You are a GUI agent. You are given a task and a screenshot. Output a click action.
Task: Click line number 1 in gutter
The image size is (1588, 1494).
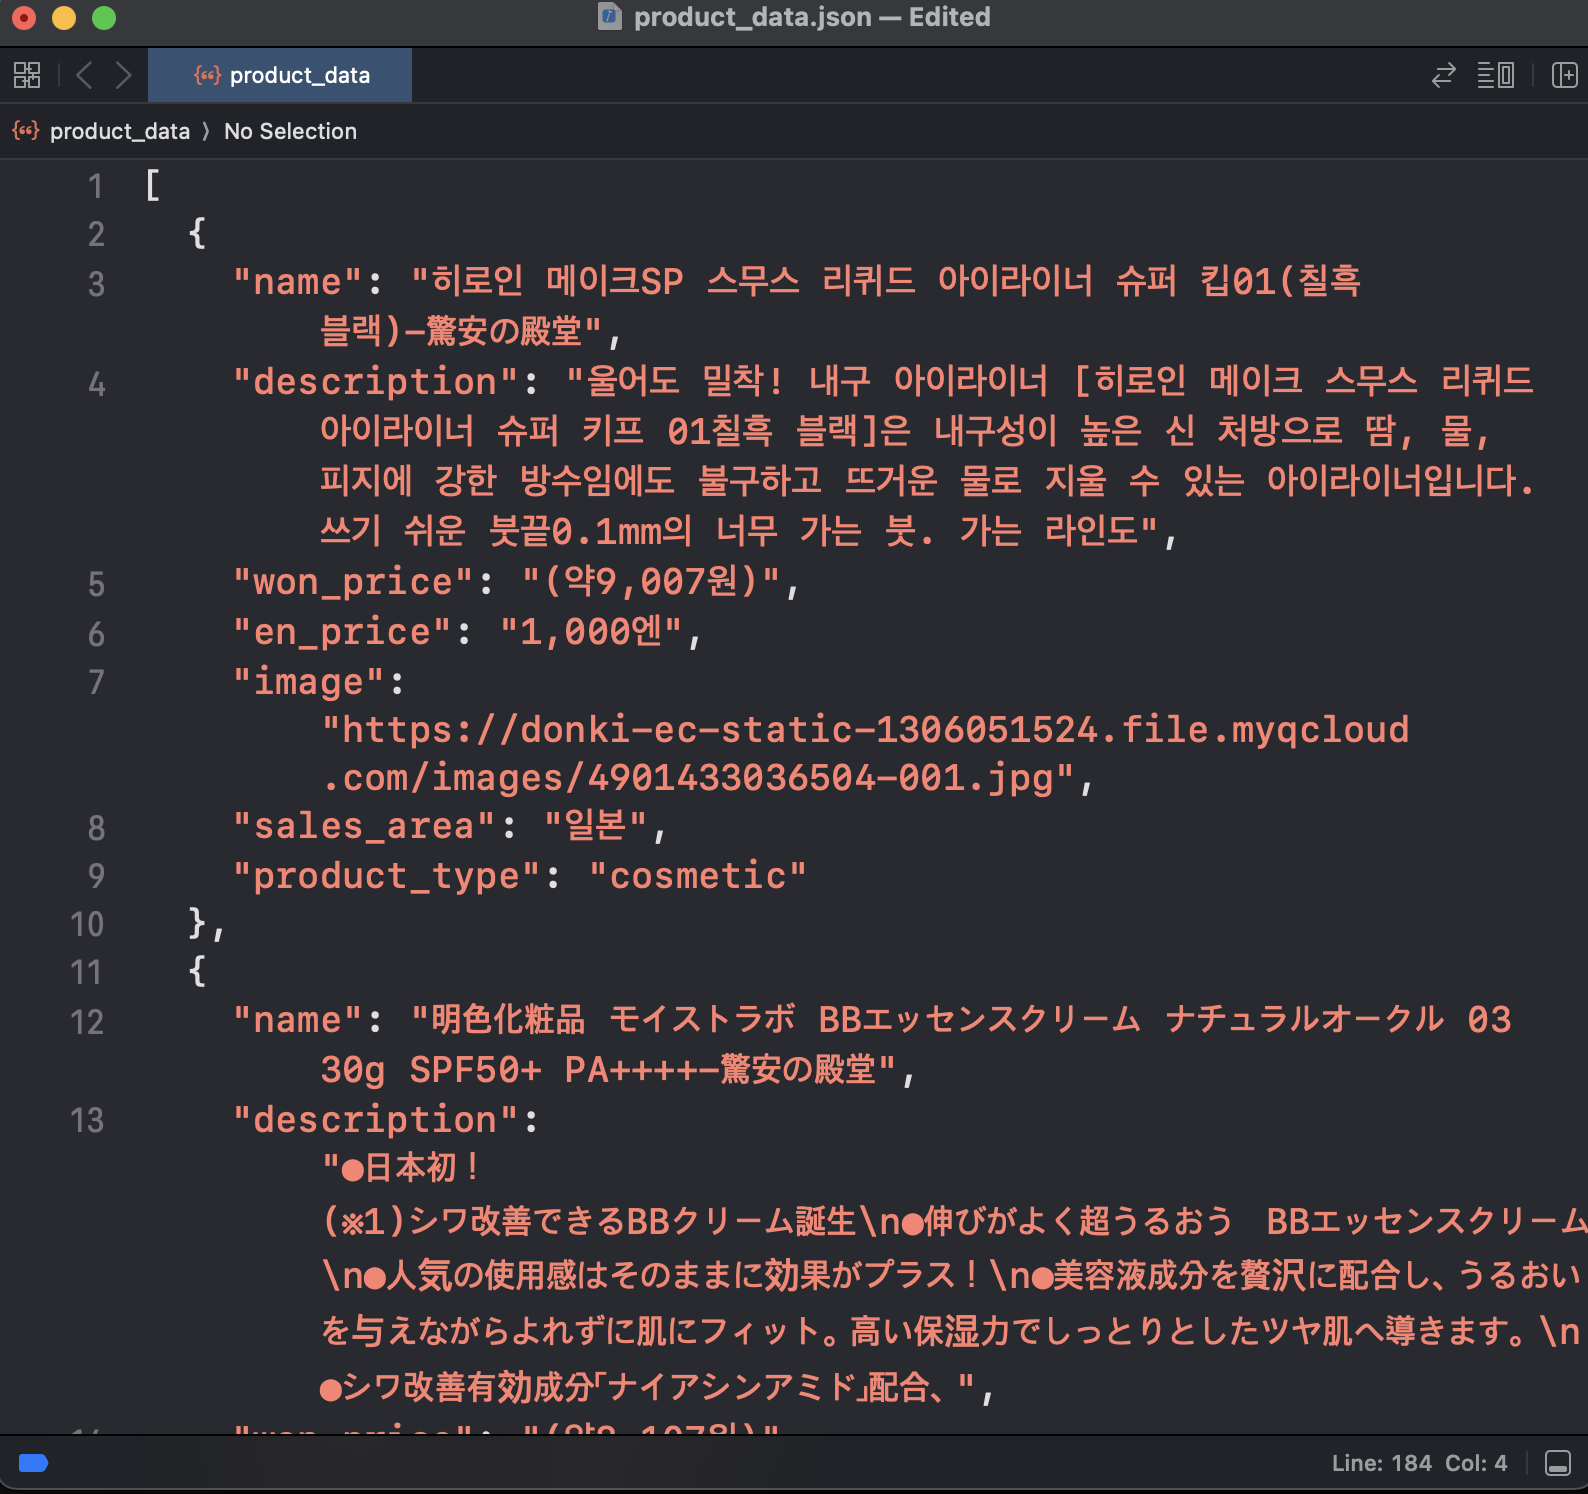click(96, 186)
